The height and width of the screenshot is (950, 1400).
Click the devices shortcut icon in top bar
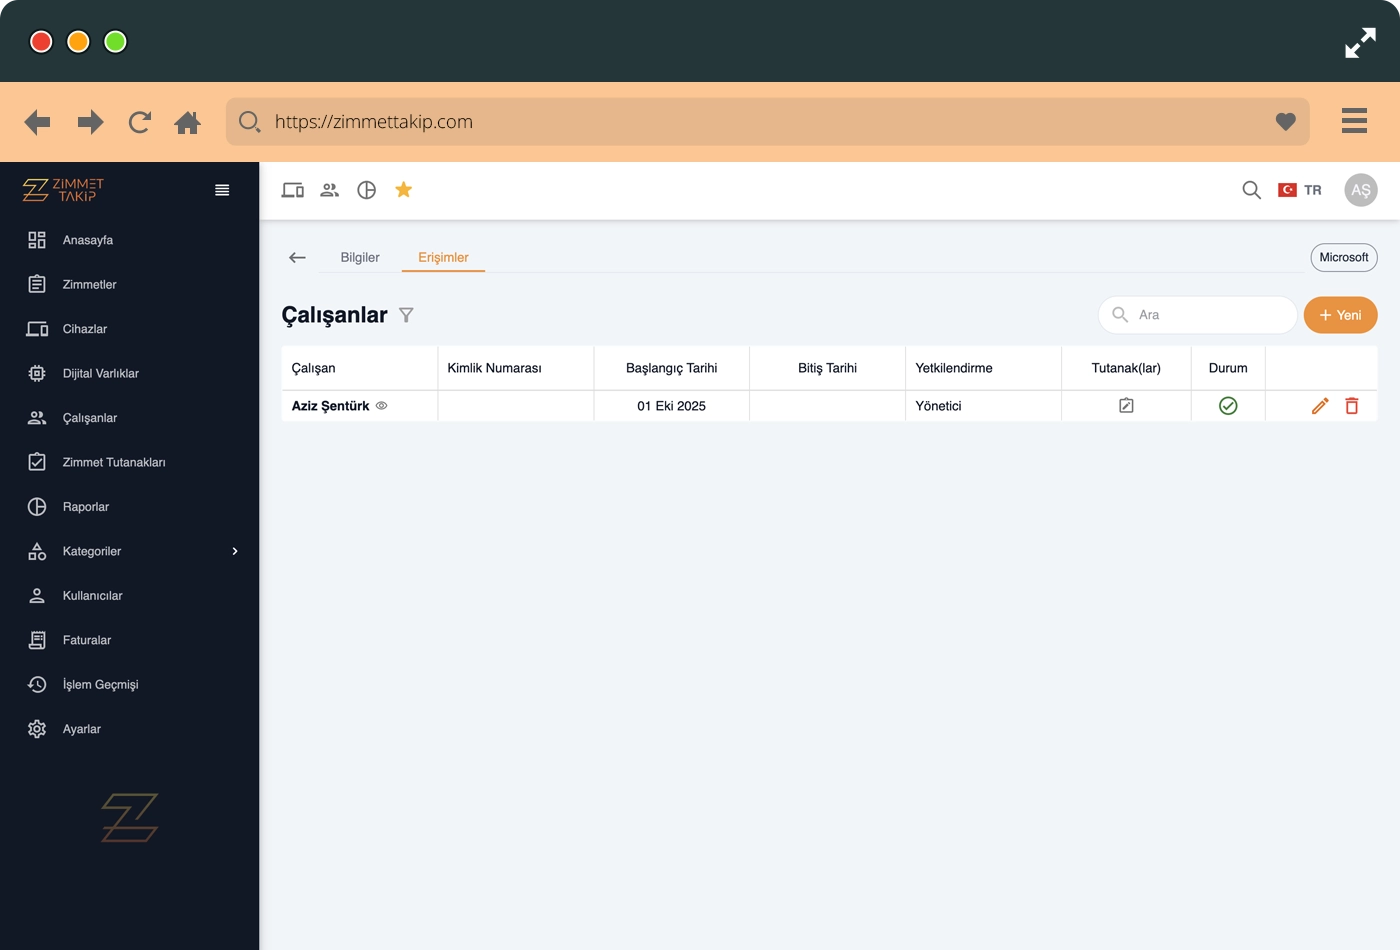pyautogui.click(x=293, y=190)
